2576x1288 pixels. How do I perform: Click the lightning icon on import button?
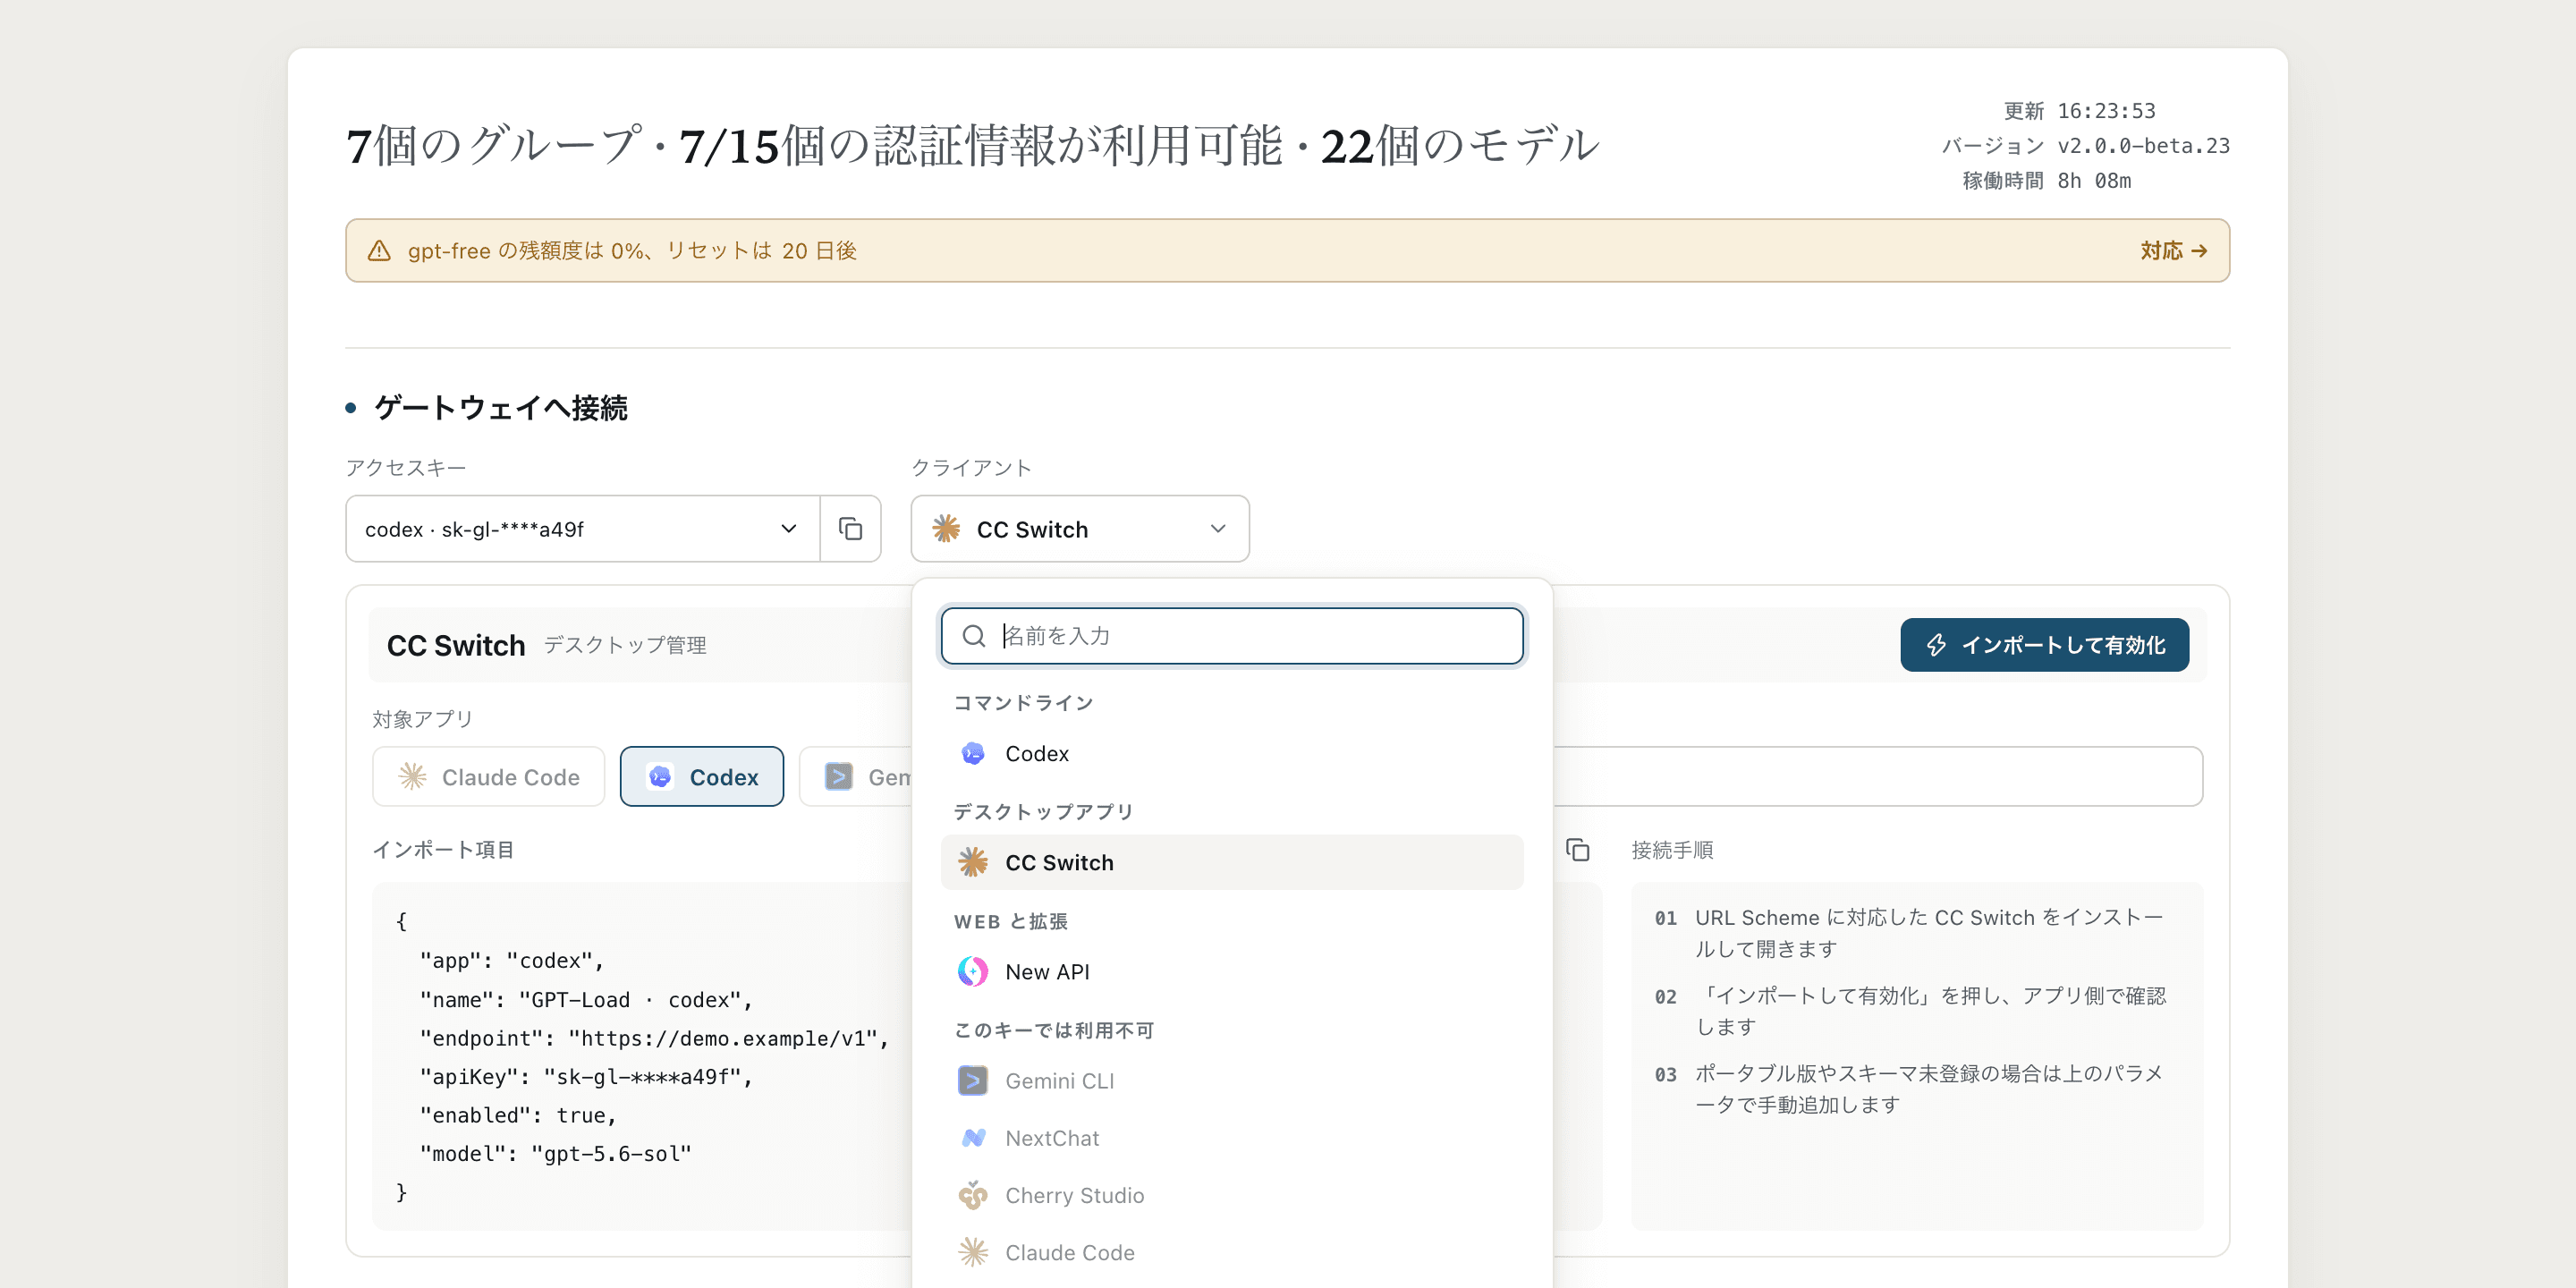point(1937,645)
